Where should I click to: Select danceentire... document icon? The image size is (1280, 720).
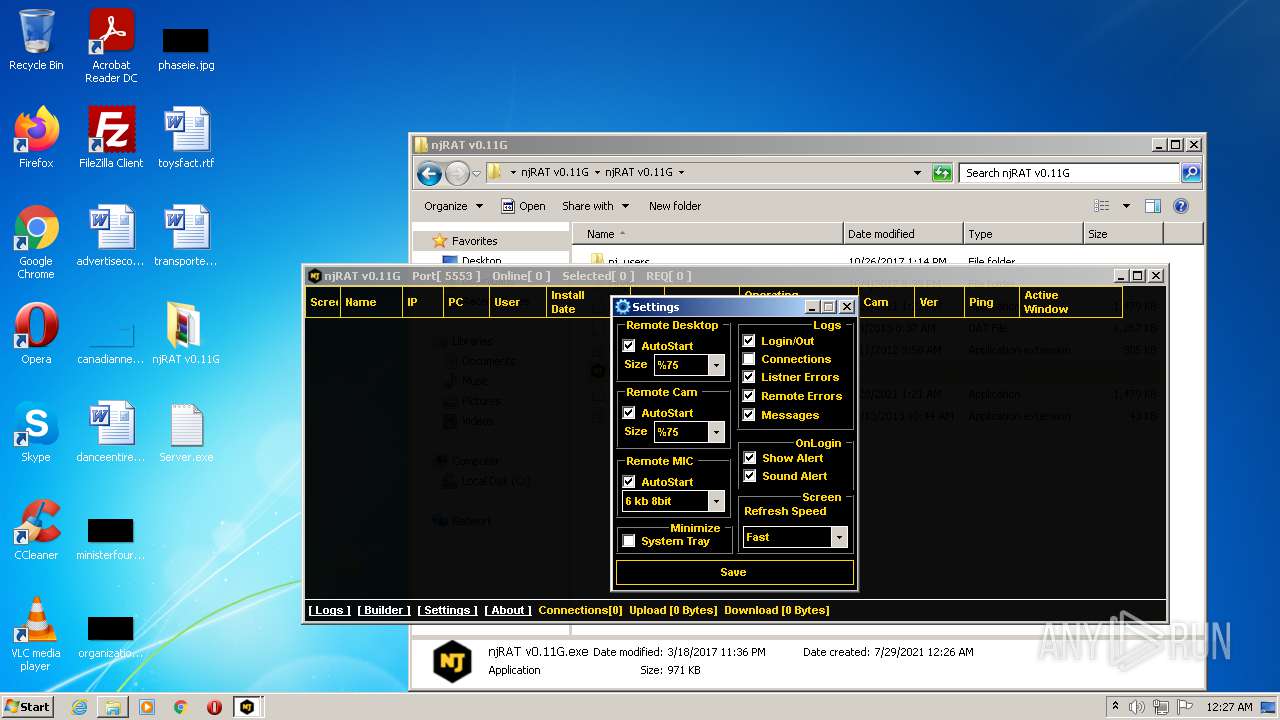pyautogui.click(x=111, y=432)
